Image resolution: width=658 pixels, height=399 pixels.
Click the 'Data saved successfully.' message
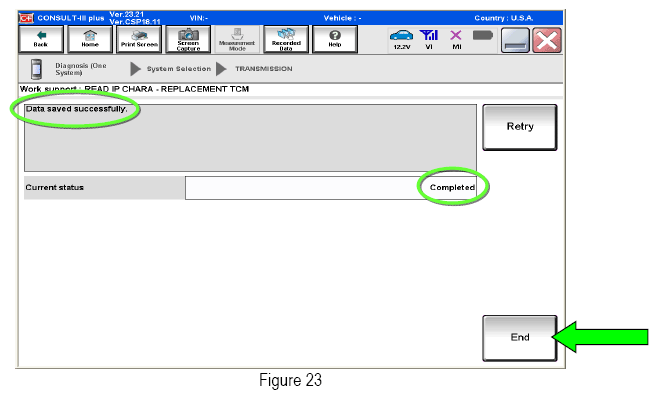click(x=76, y=109)
